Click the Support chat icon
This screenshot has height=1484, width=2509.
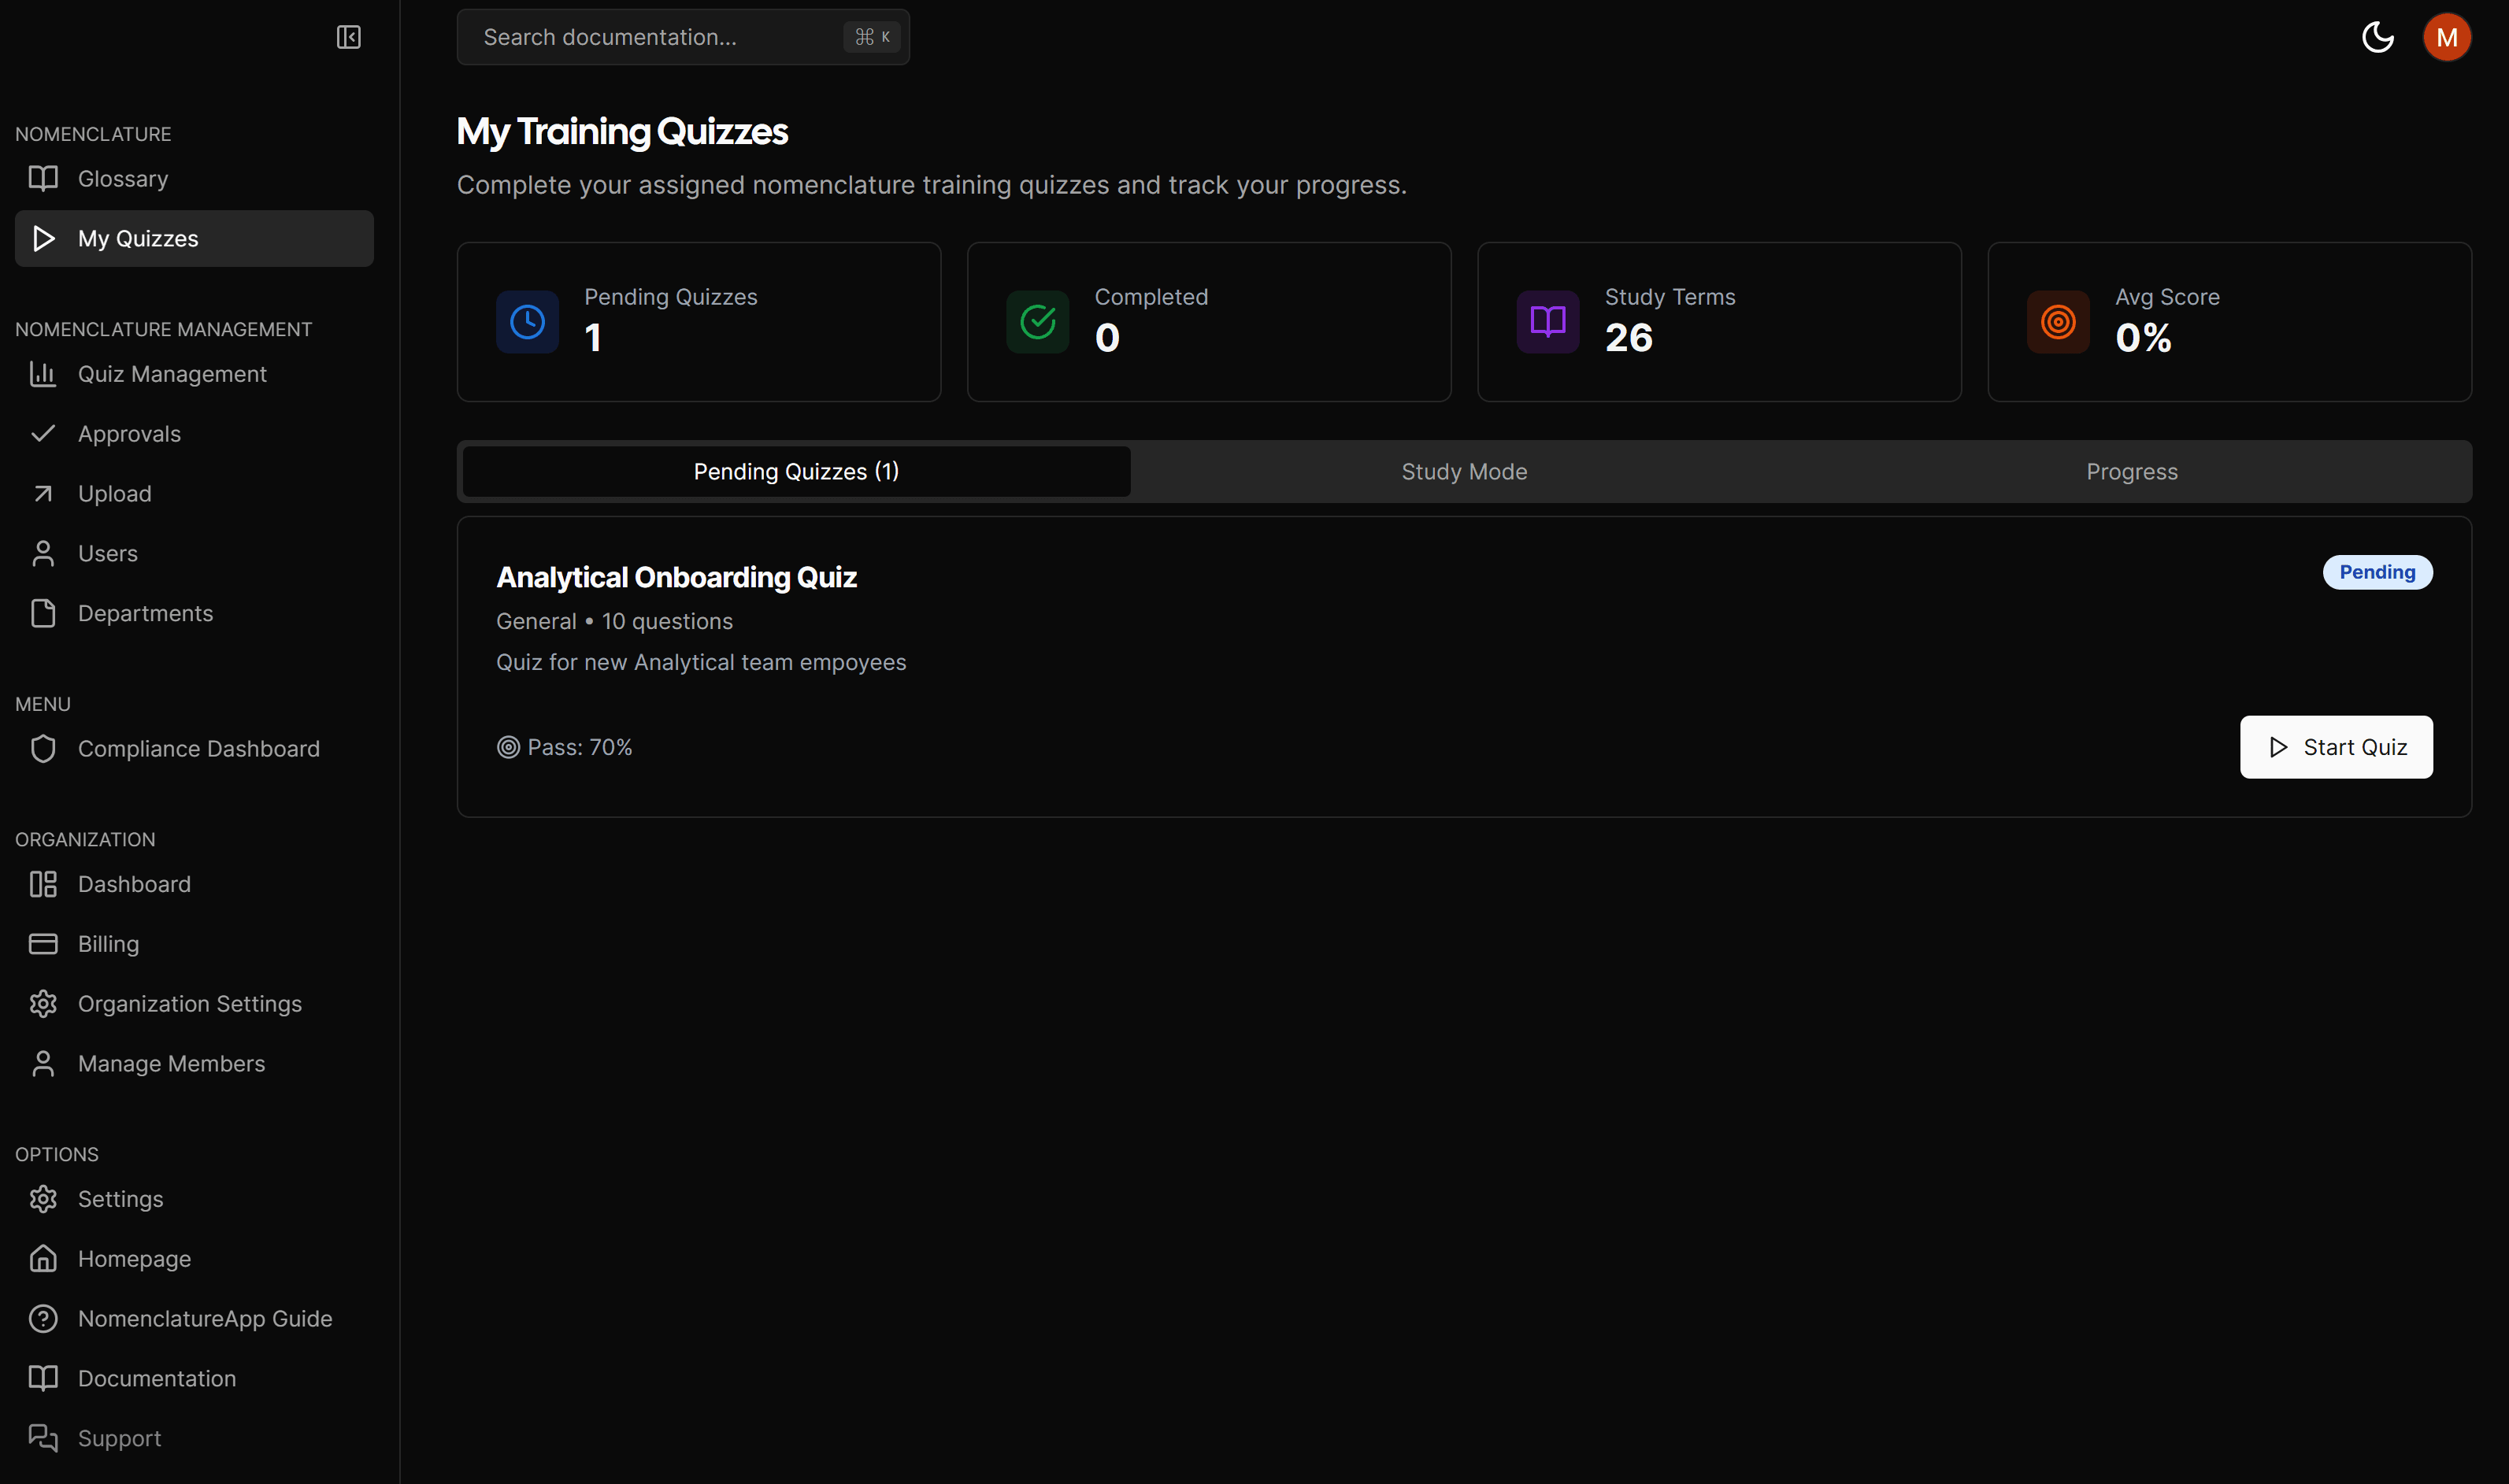point(43,1438)
